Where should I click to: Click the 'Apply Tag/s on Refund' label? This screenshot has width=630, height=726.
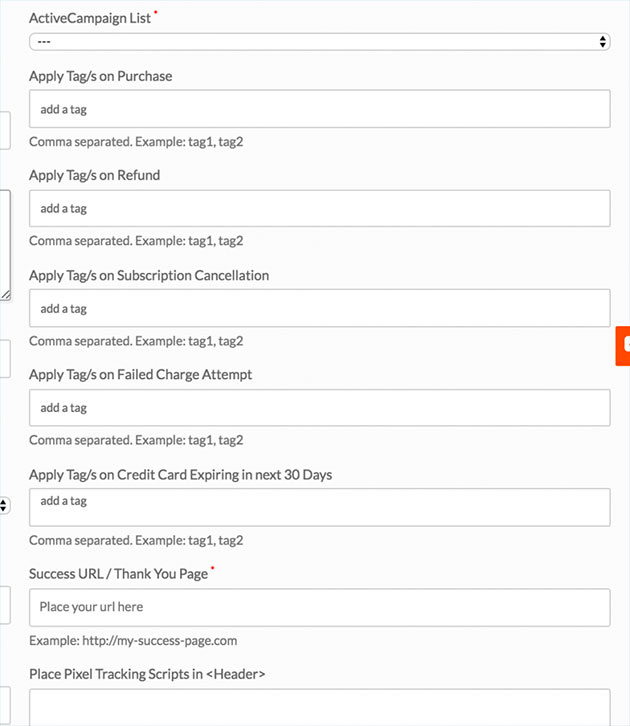(94, 175)
